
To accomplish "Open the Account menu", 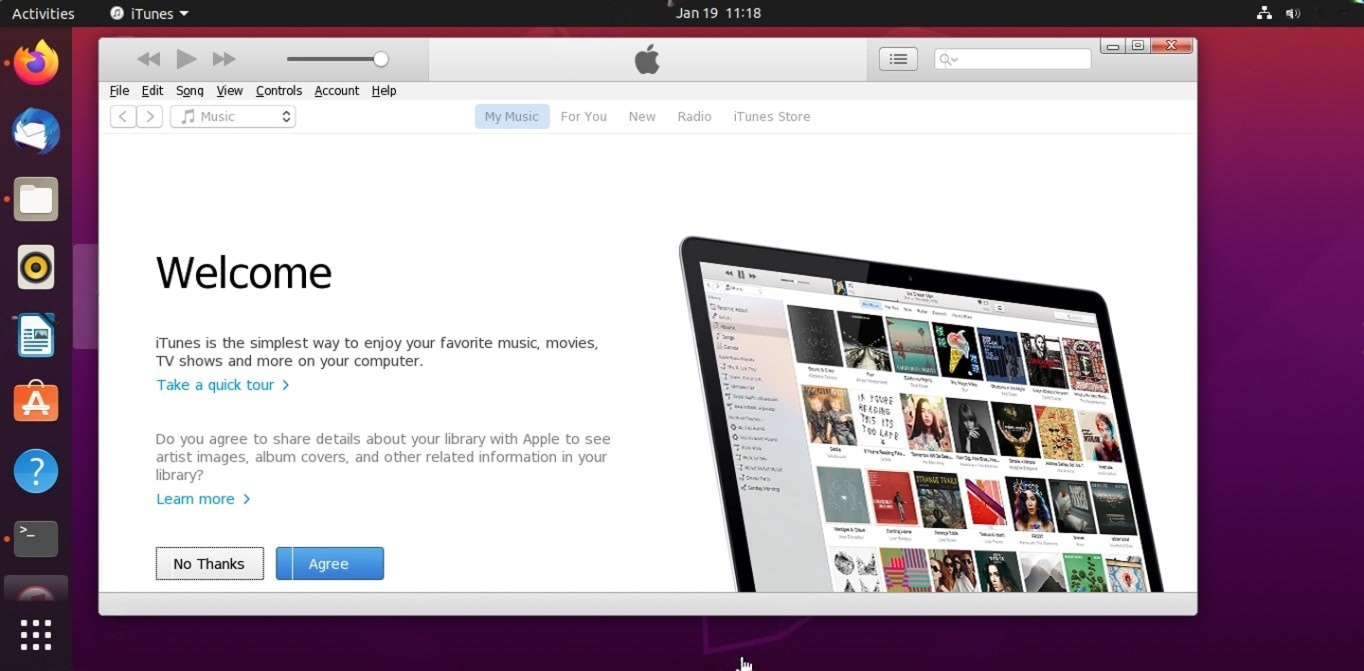I will 336,90.
